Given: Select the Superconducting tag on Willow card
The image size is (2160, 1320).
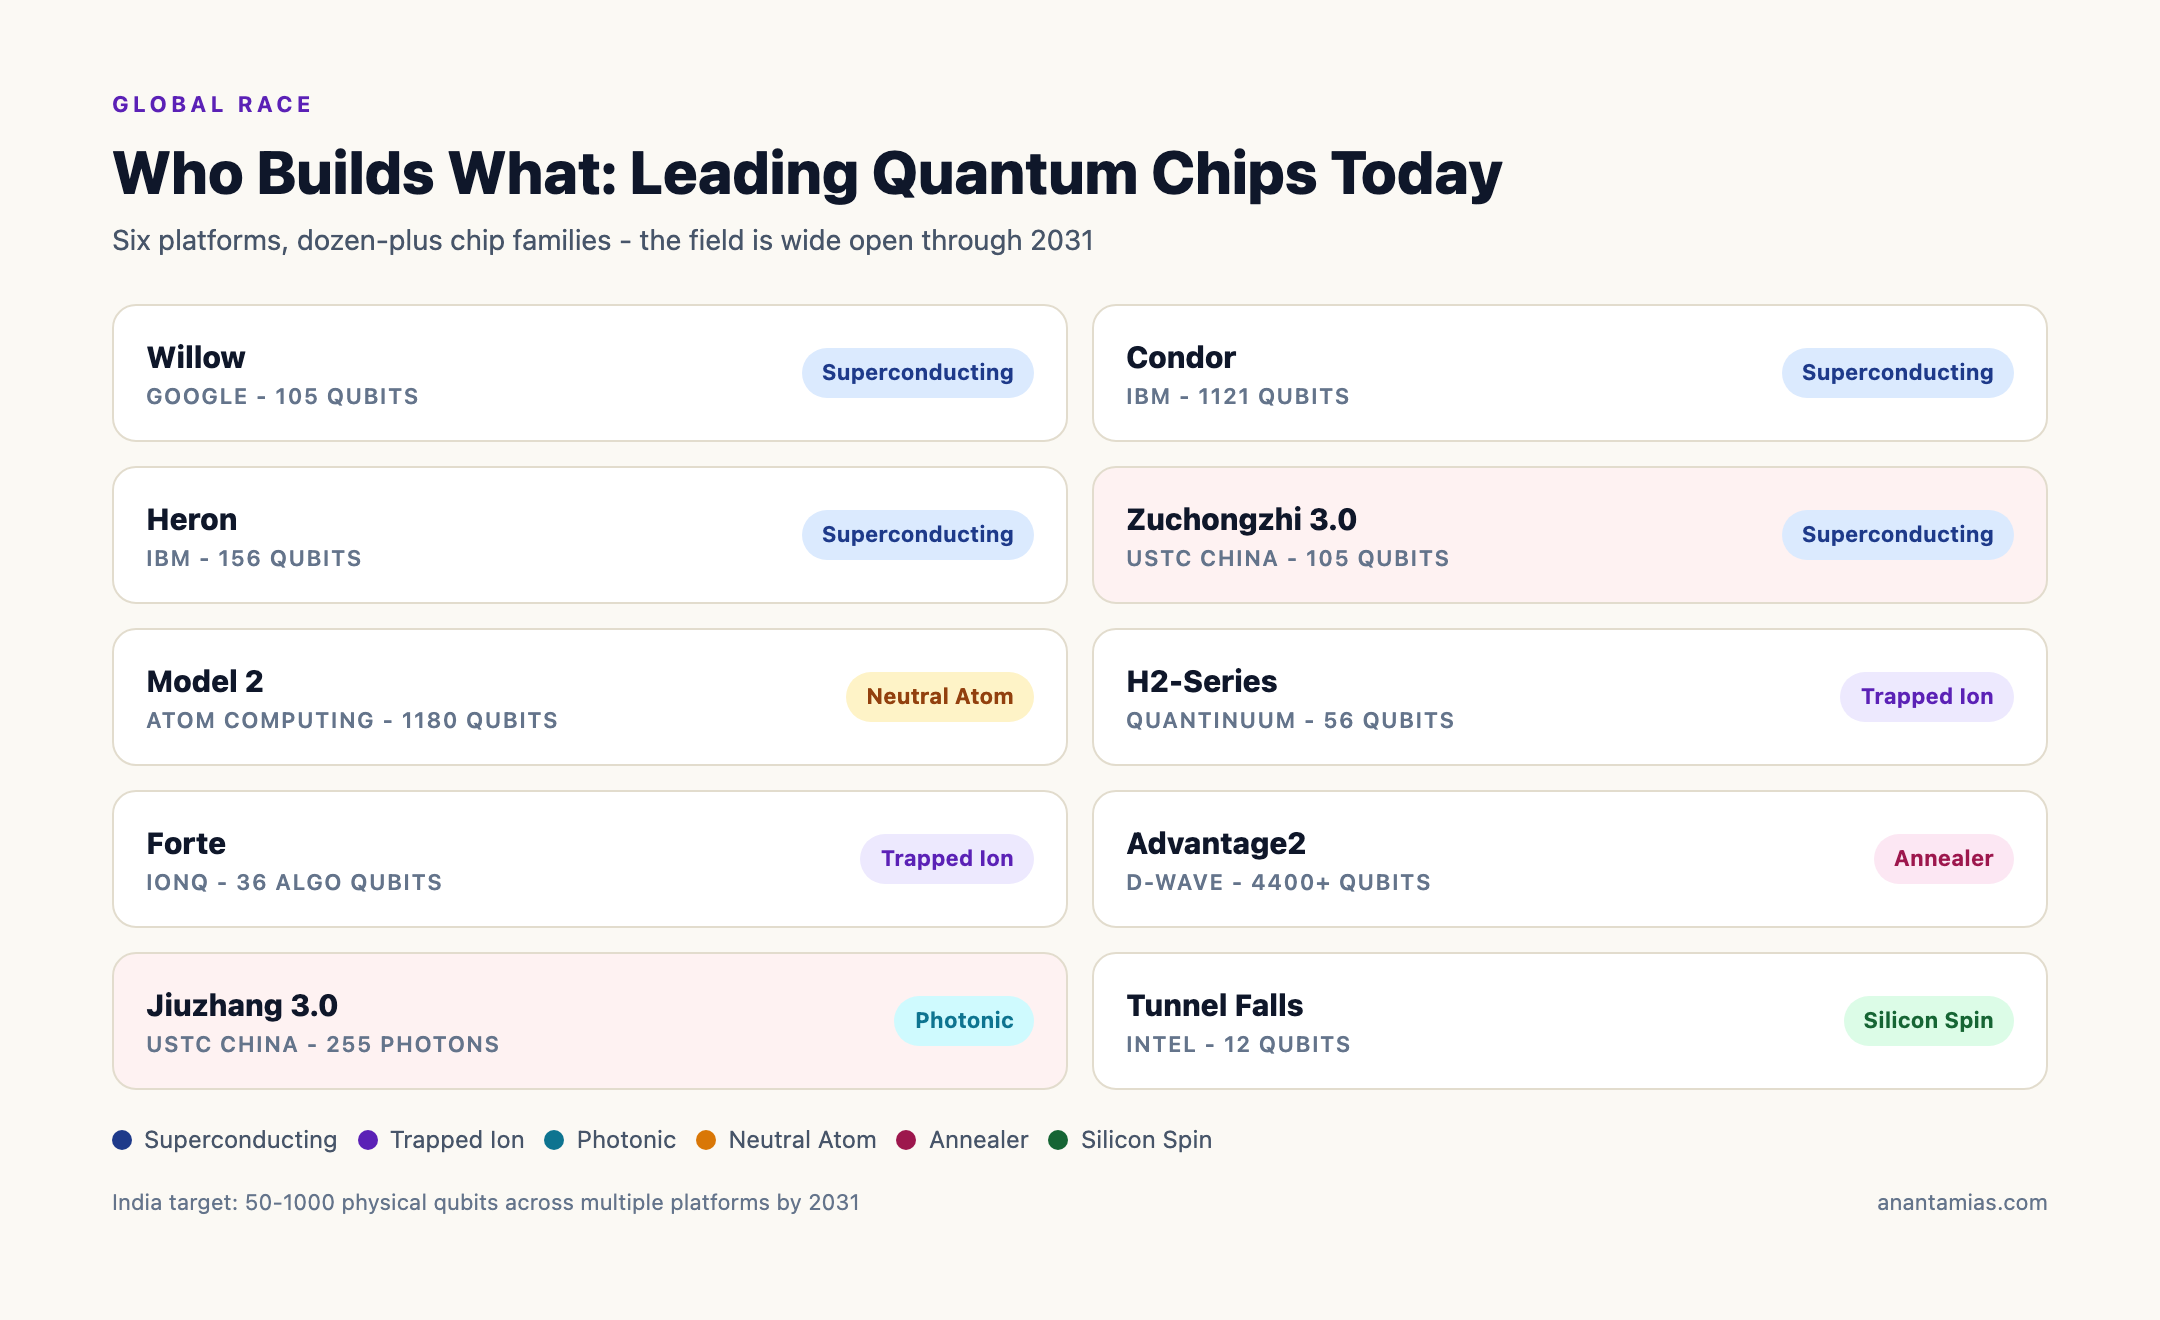Looking at the screenshot, I should coord(917,373).
